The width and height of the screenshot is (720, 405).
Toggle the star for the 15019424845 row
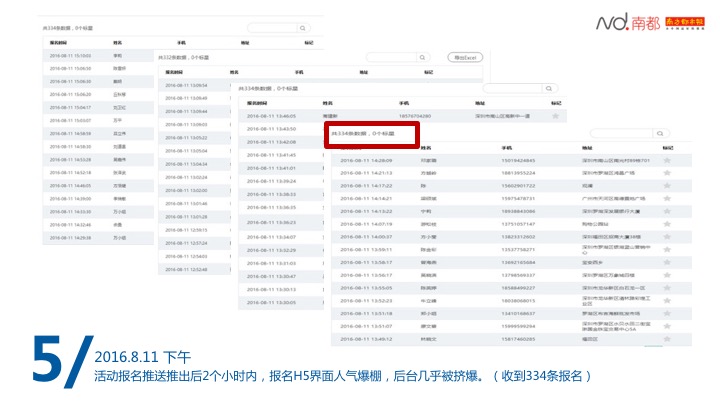pos(667,159)
